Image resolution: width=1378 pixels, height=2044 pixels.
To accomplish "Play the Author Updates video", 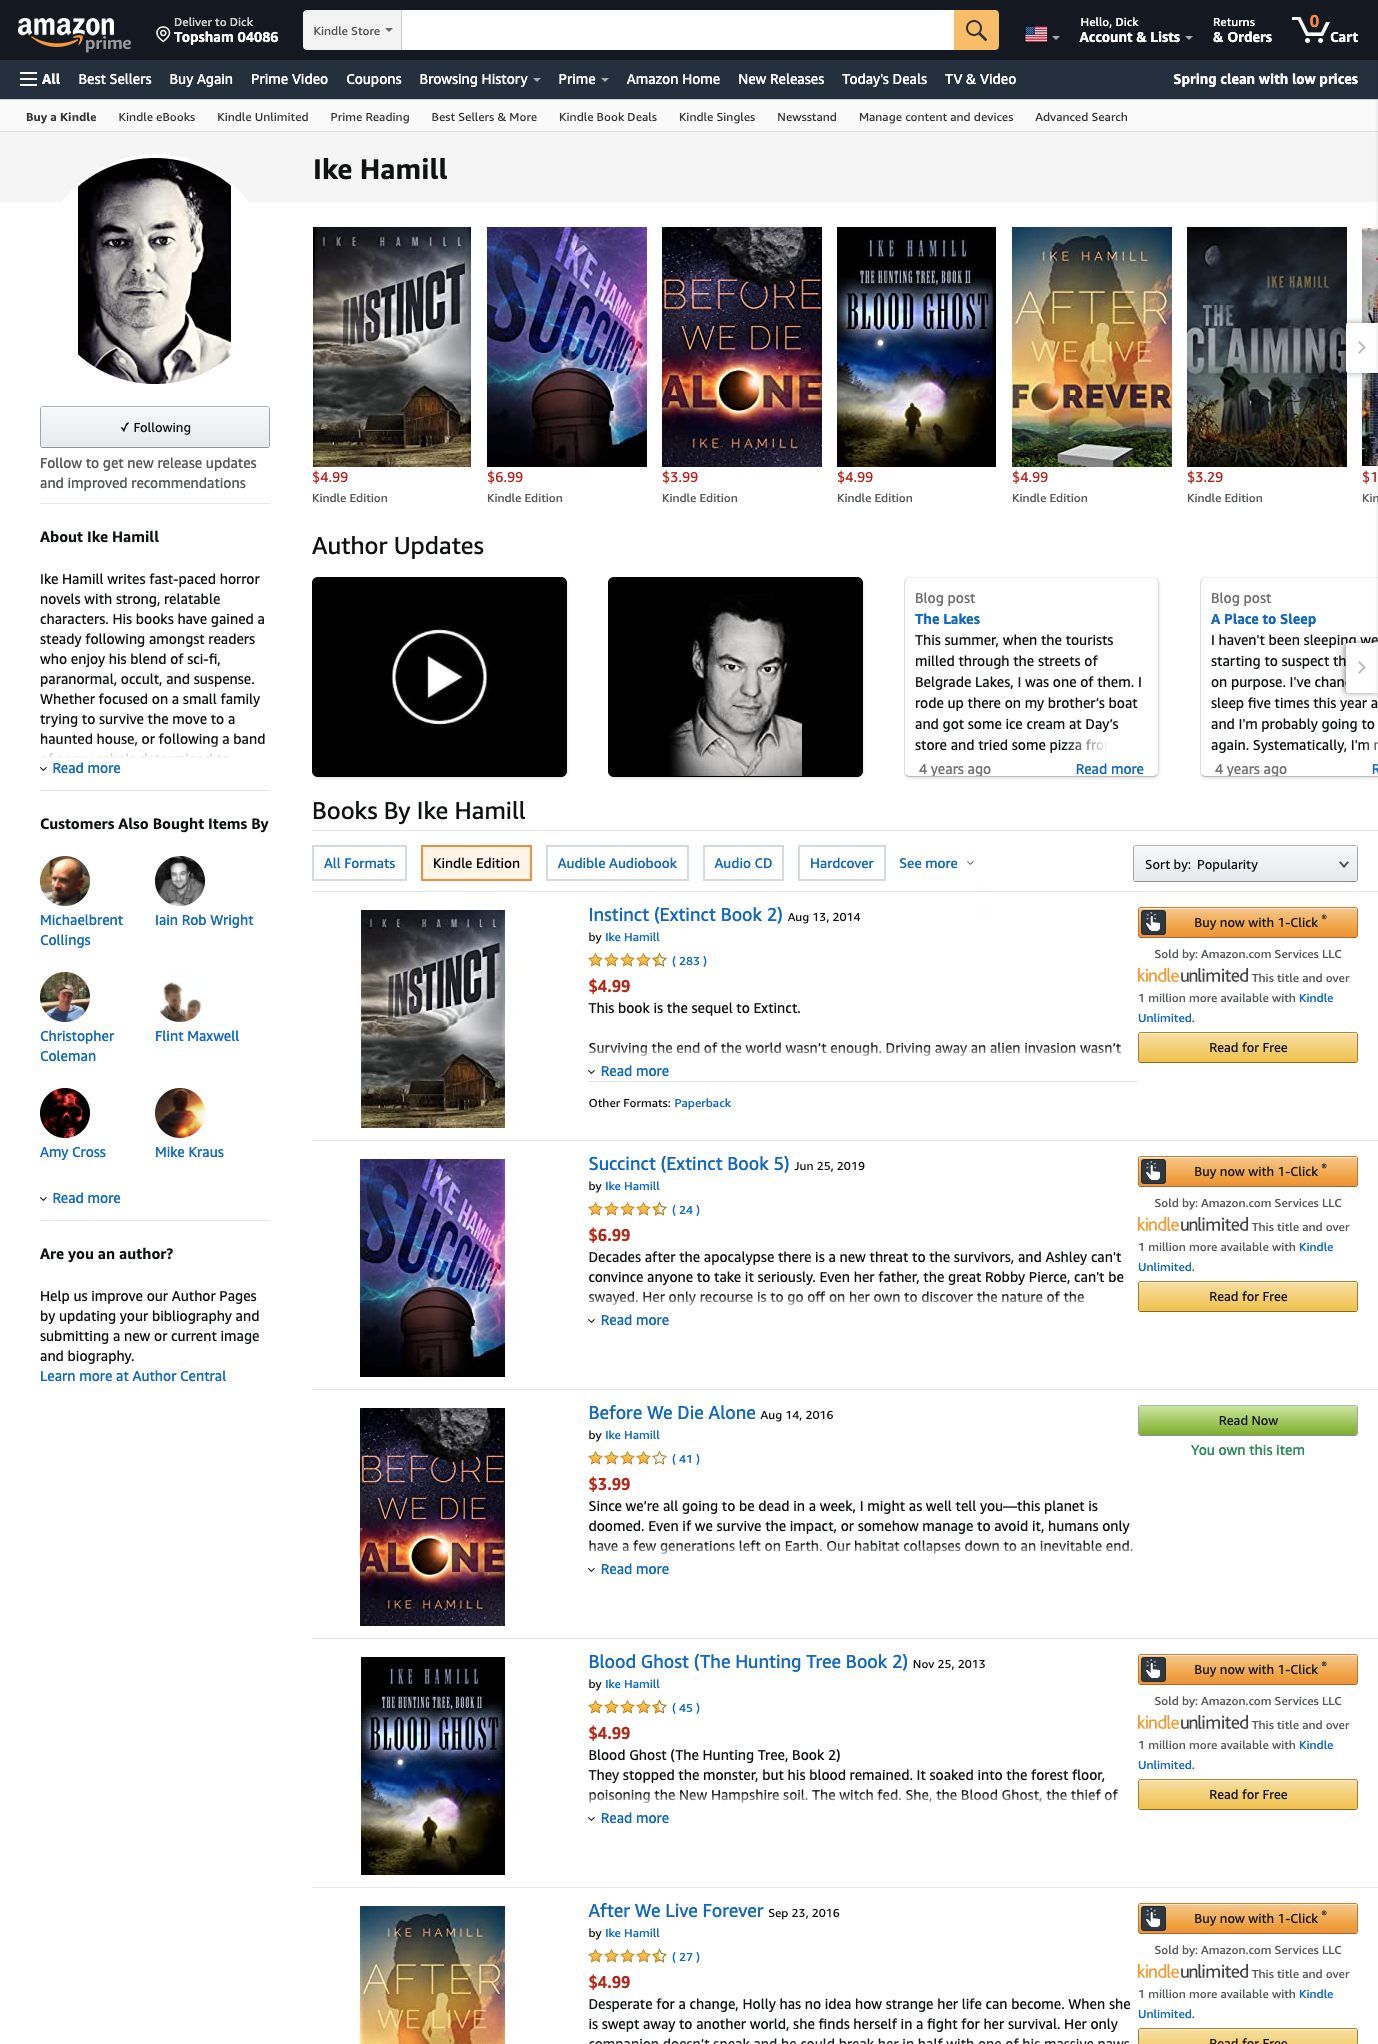I will tap(439, 677).
